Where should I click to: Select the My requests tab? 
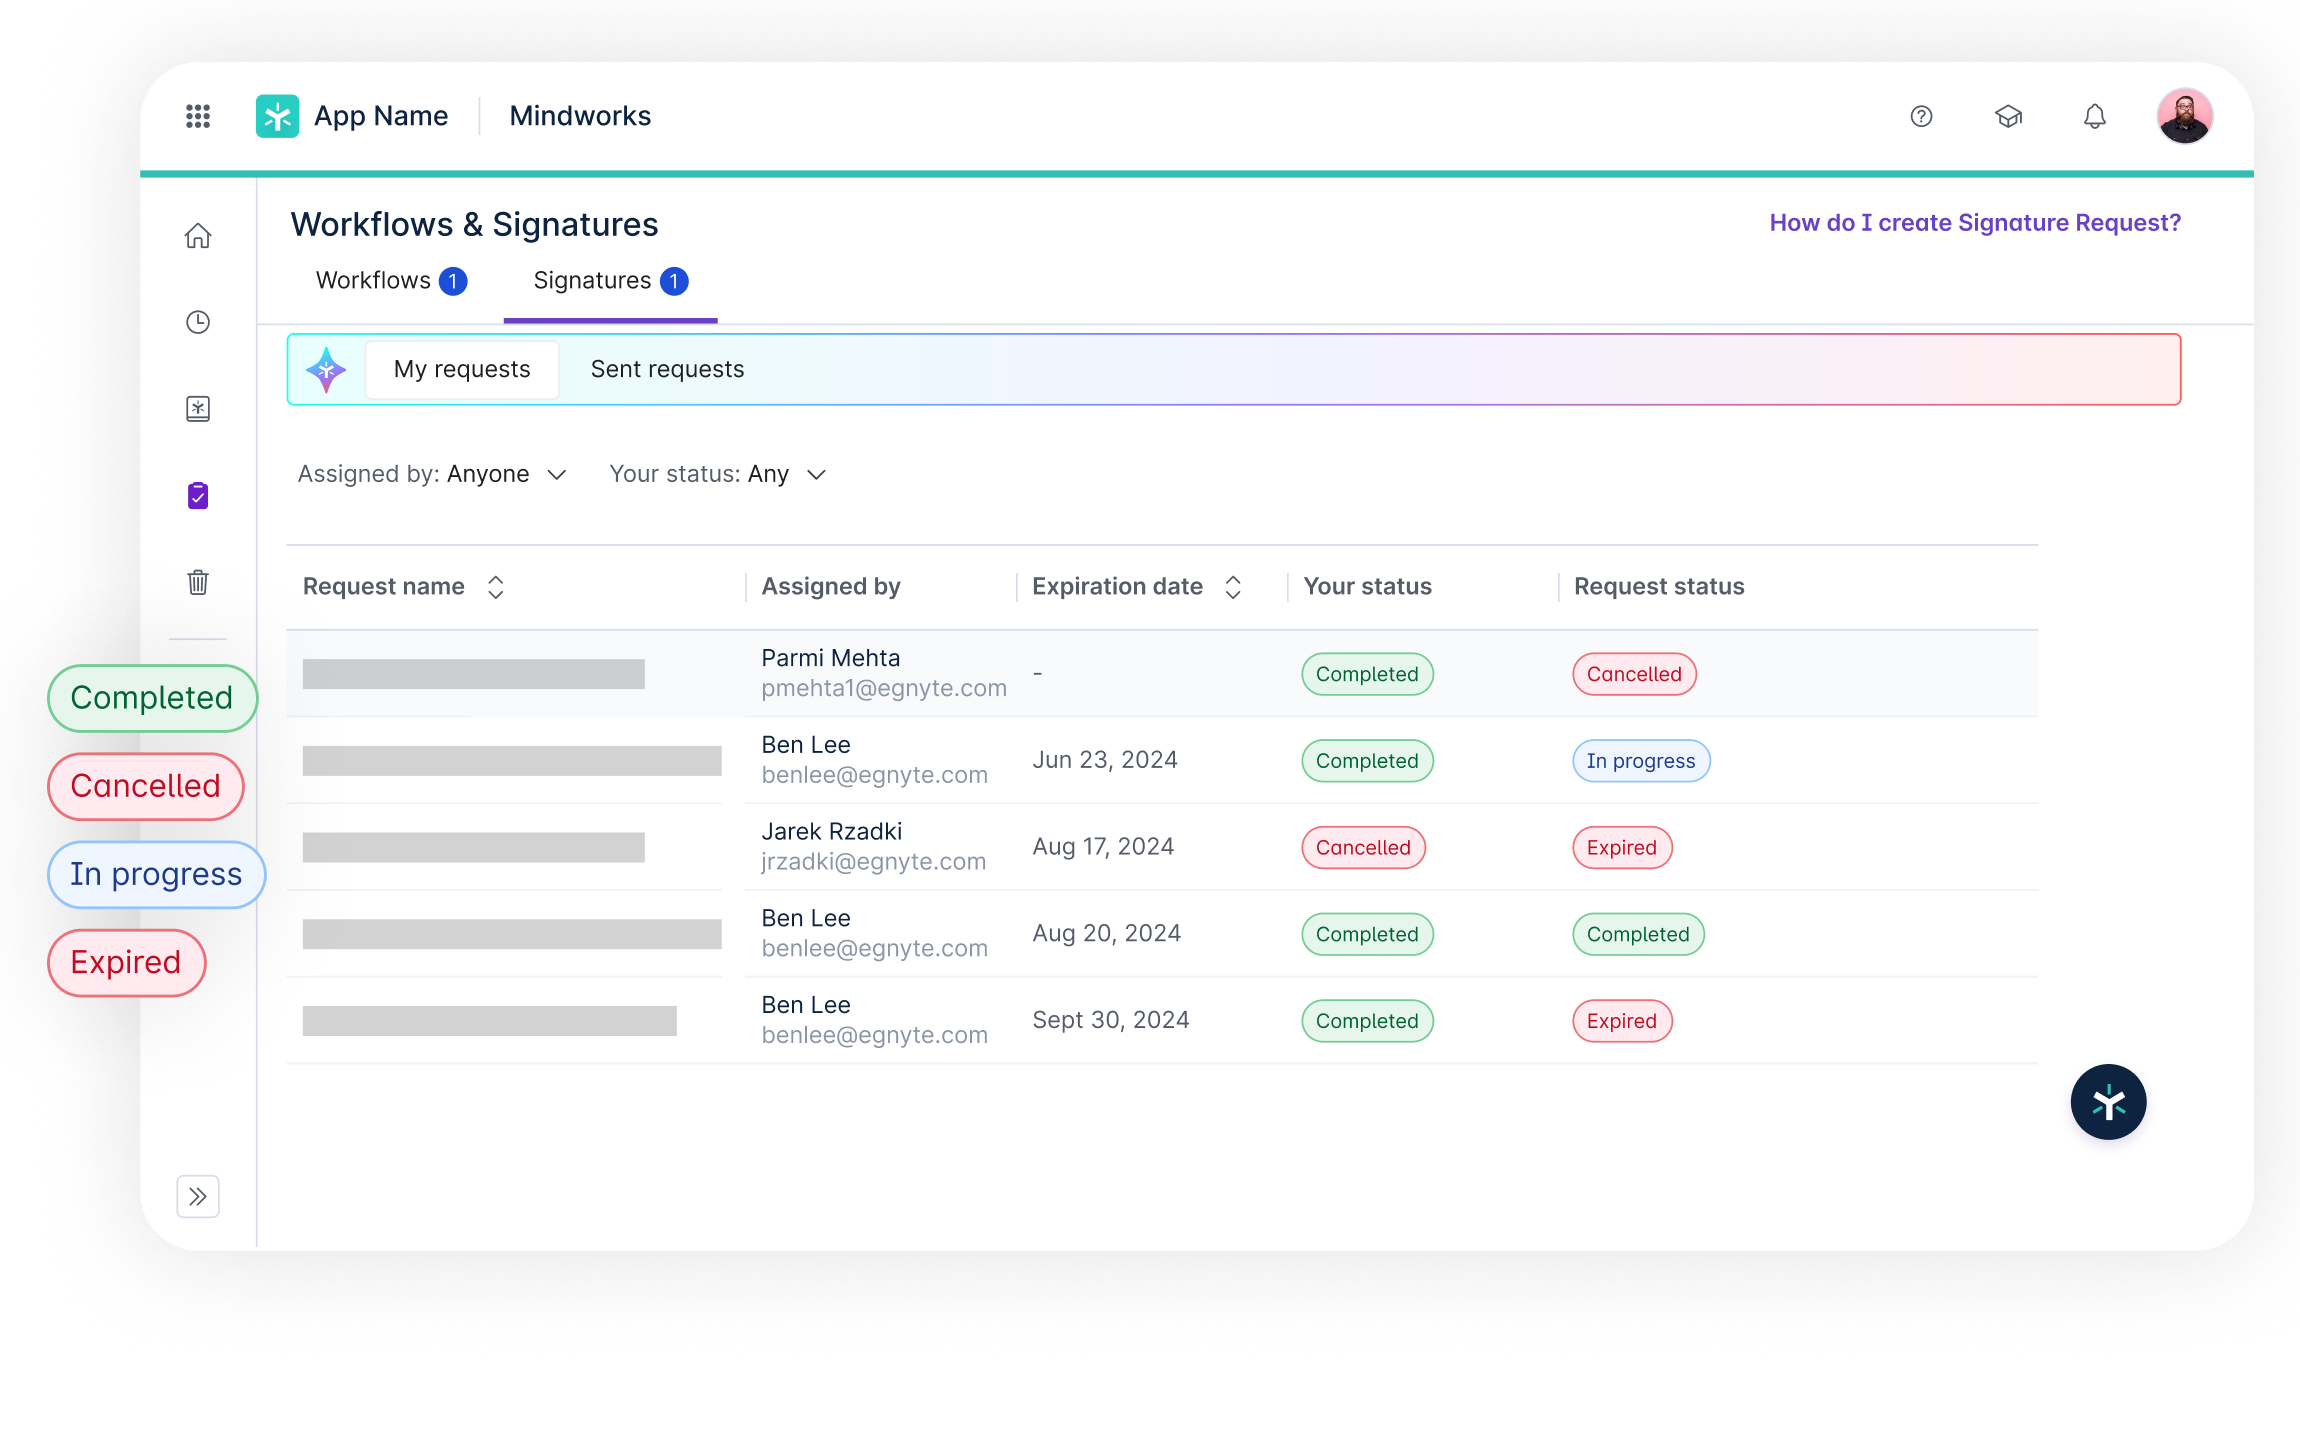(x=462, y=369)
